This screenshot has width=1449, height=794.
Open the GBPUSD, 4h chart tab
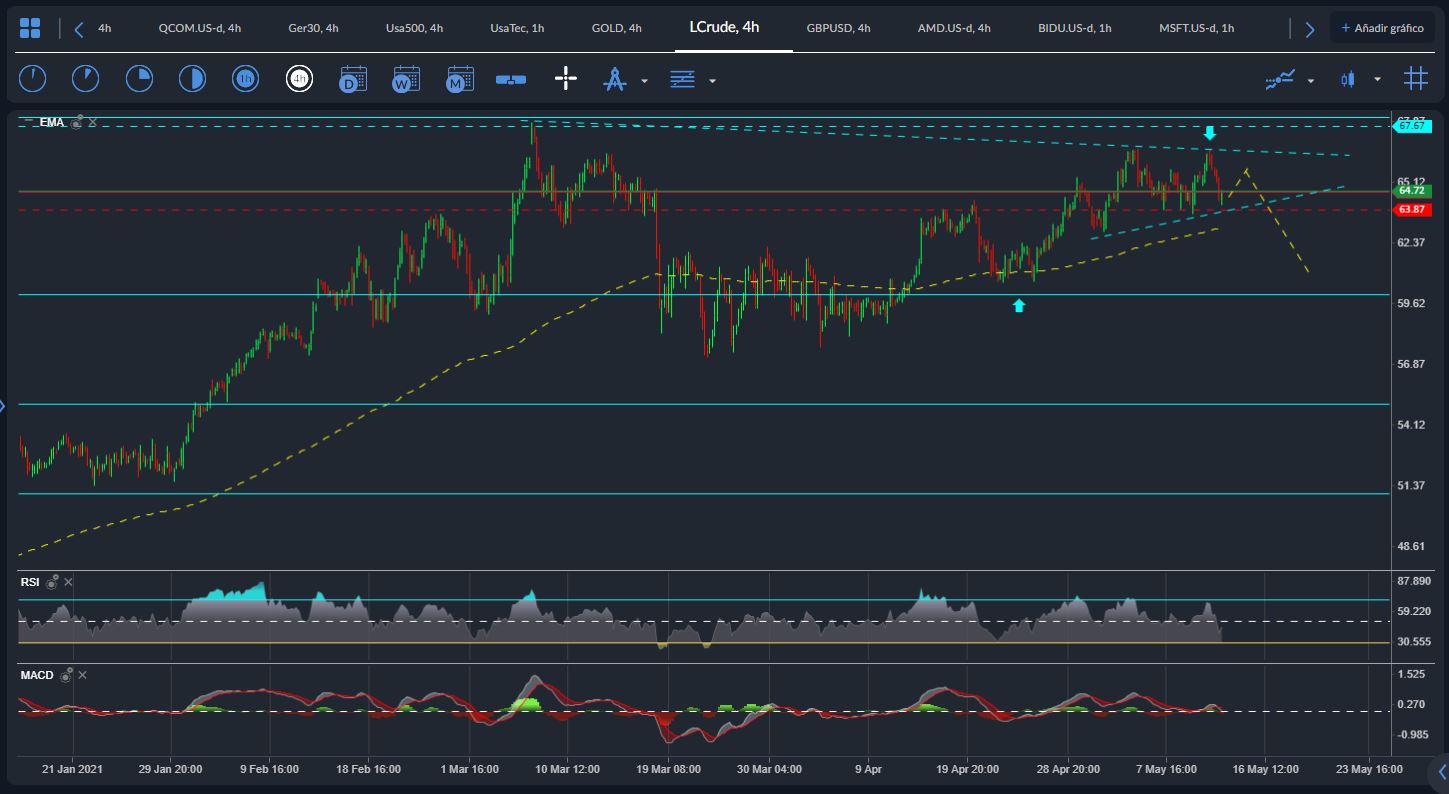point(838,28)
